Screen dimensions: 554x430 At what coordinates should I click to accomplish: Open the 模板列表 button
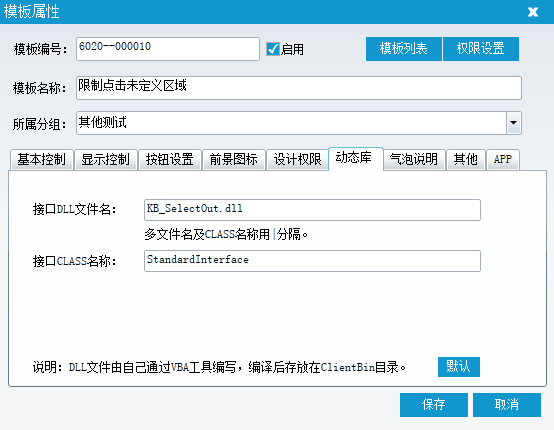404,49
